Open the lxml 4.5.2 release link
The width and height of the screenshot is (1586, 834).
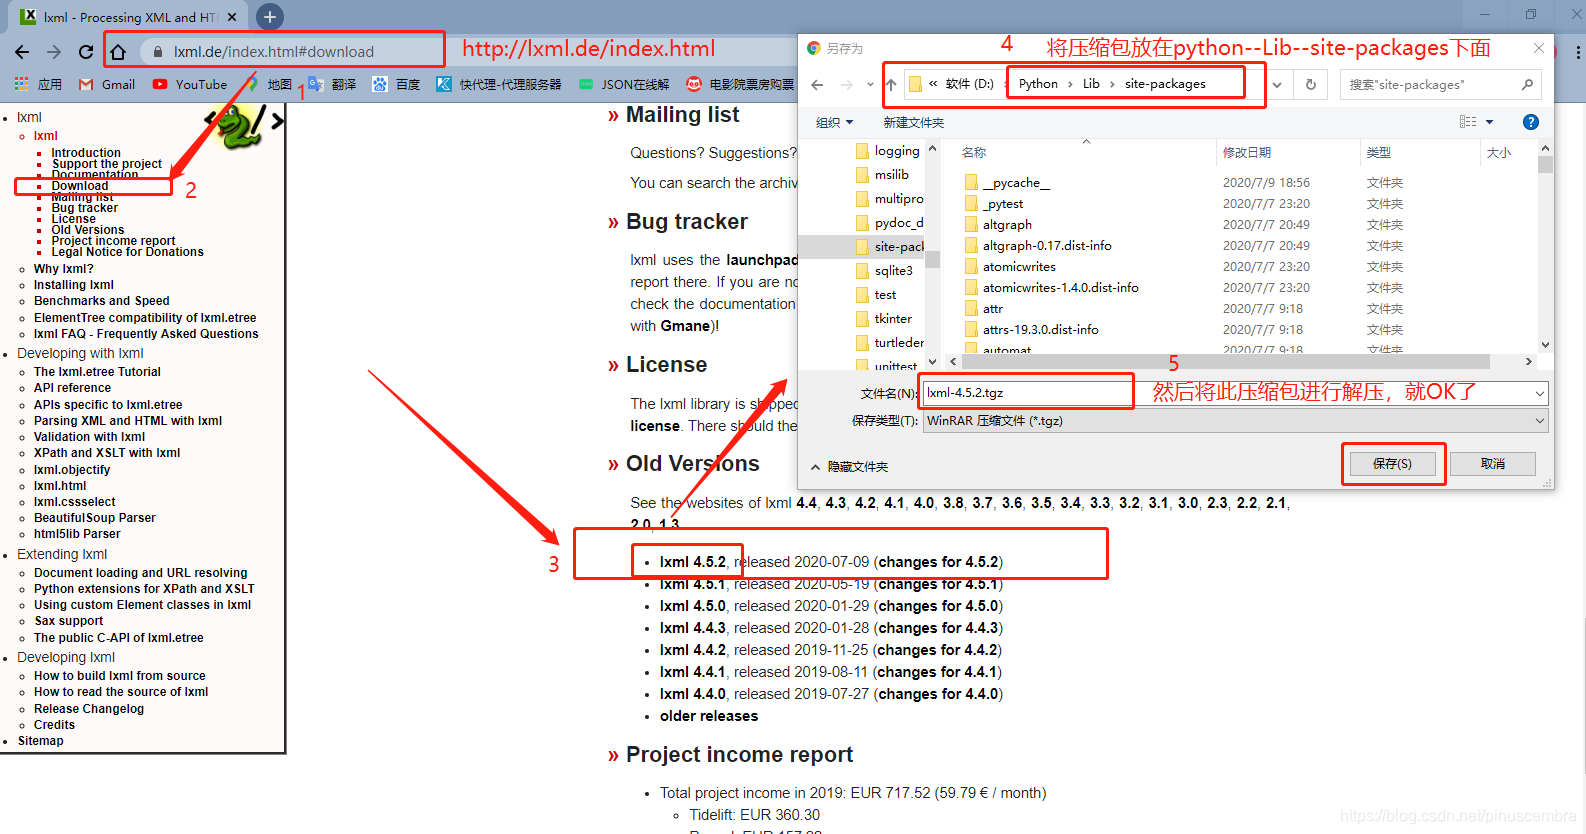coord(693,562)
